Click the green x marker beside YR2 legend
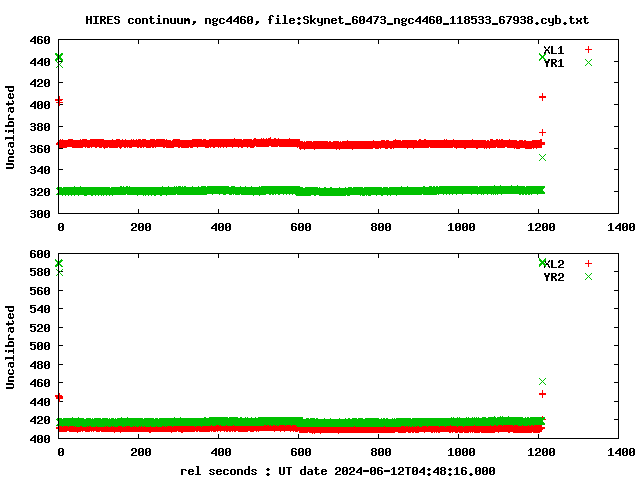The height and width of the screenshot is (480, 640). [589, 277]
